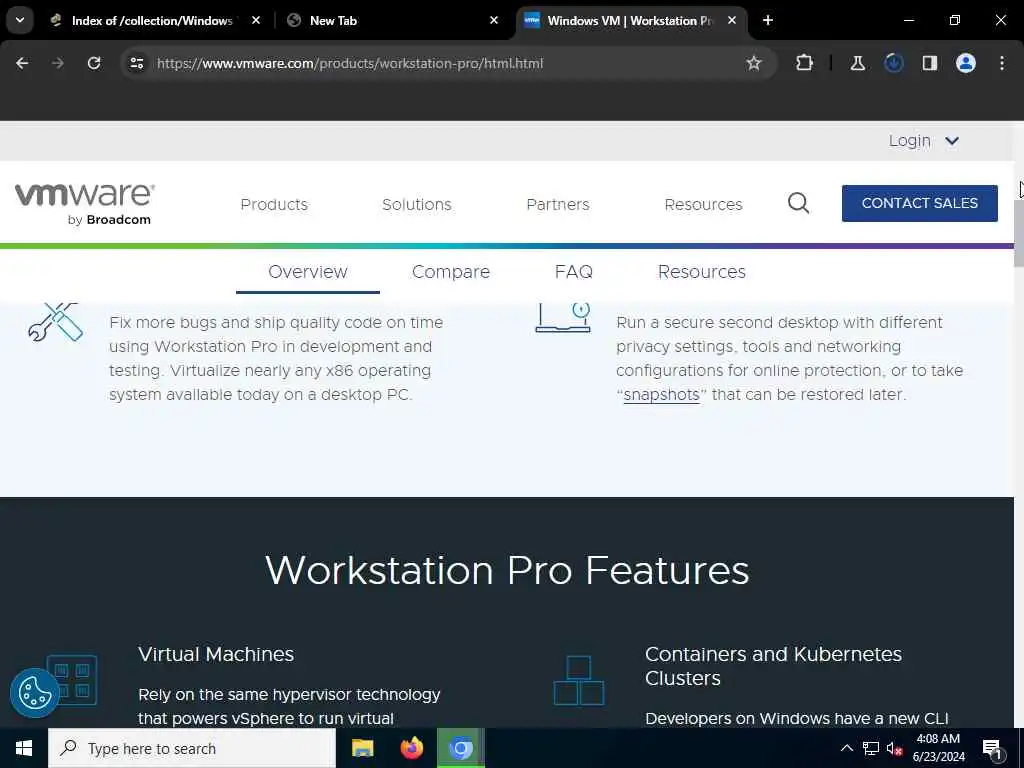
Task: Open the downloads icon in toolbar
Action: click(893, 63)
